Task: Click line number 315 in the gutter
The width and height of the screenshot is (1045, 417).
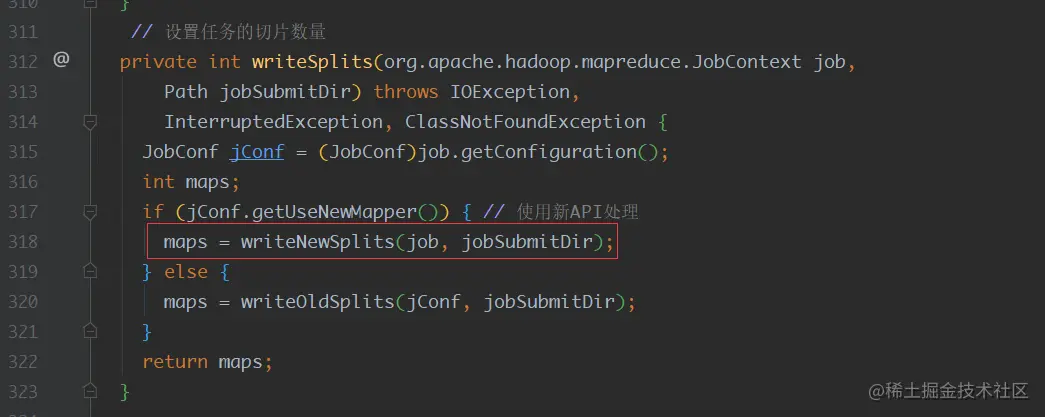Action: pyautogui.click(x=23, y=152)
